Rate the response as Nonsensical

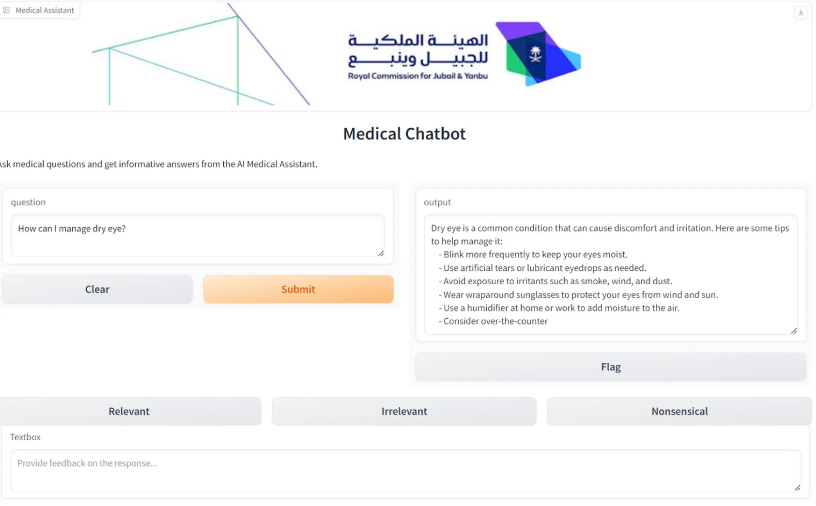point(679,411)
